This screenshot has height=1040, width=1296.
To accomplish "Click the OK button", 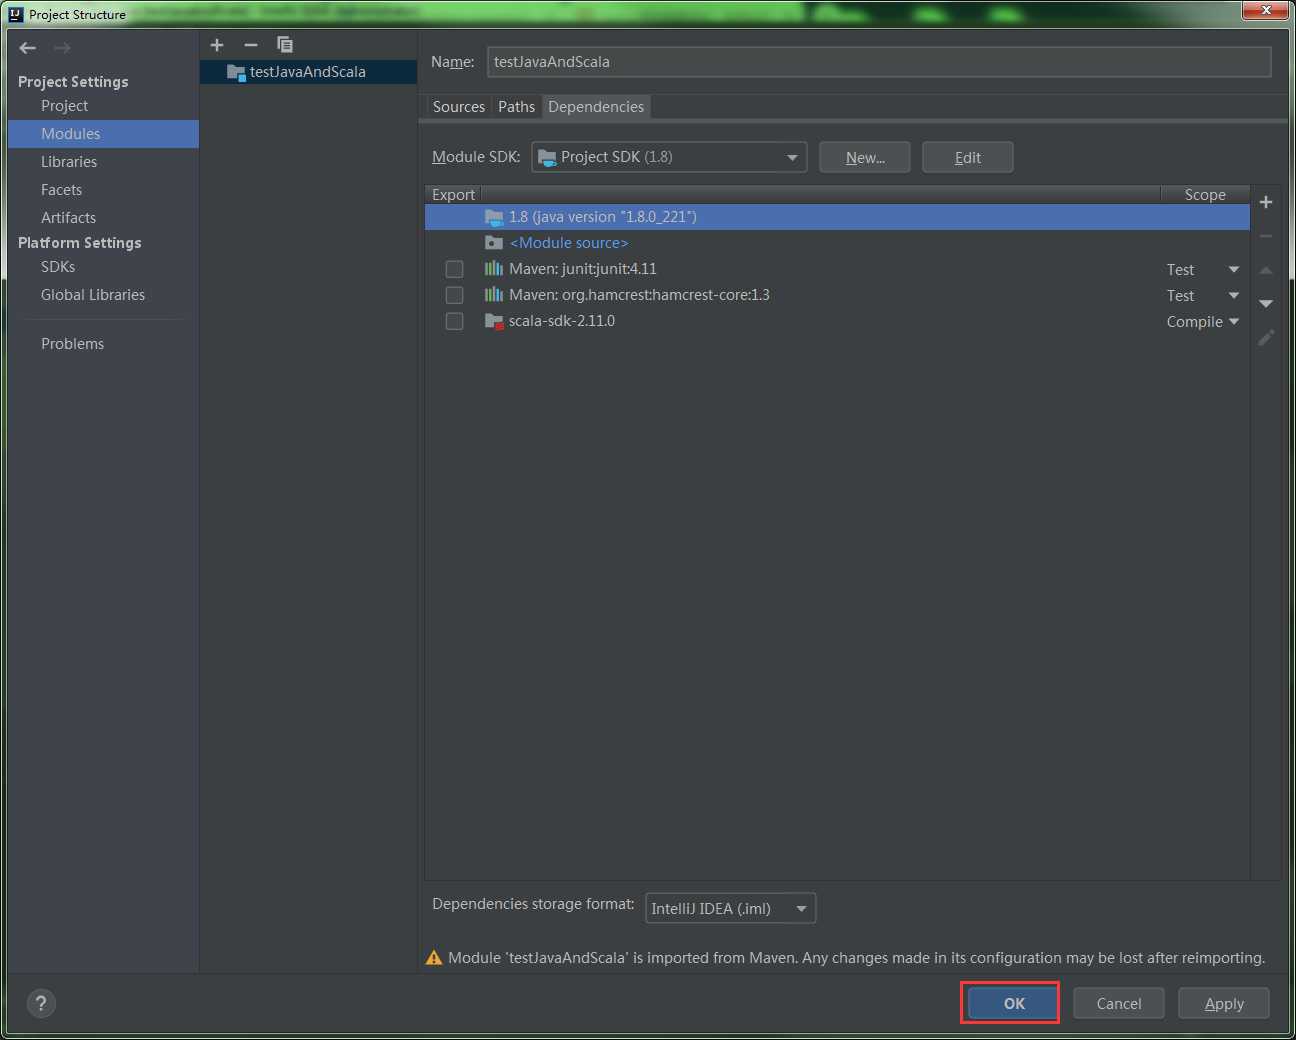I will click(x=1014, y=1003).
